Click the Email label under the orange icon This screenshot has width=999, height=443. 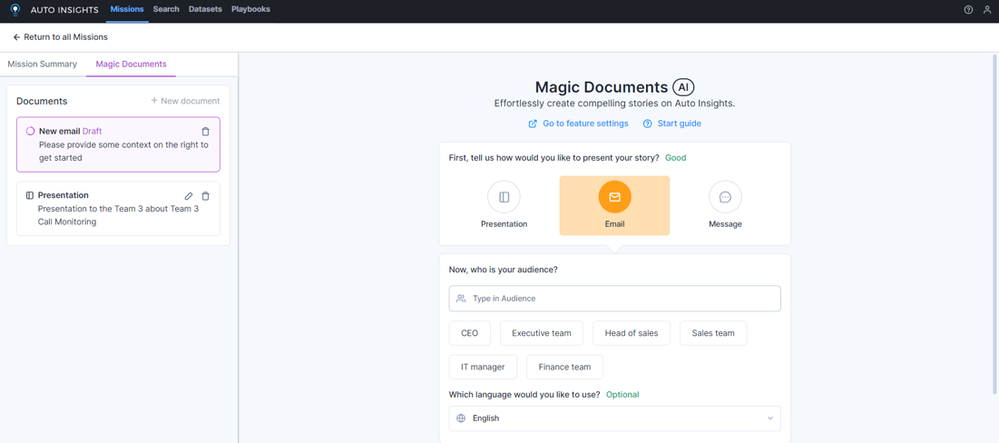614,224
